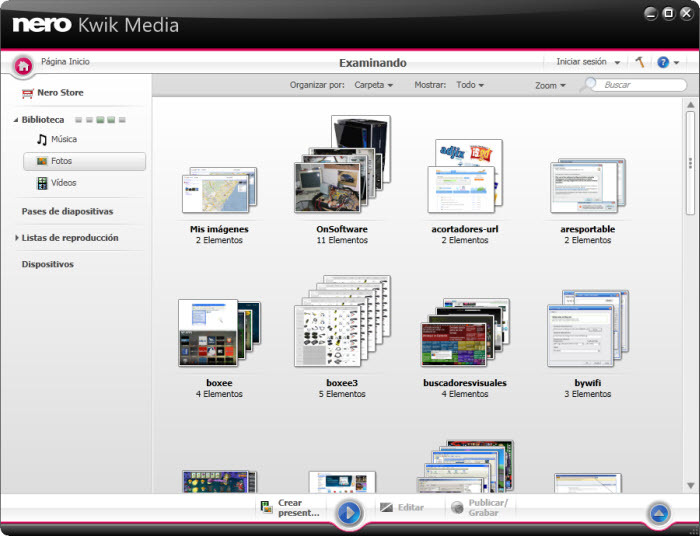Image resolution: width=700 pixels, height=536 pixels.
Task: Select the Música note icon
Action: pyautogui.click(x=42, y=140)
